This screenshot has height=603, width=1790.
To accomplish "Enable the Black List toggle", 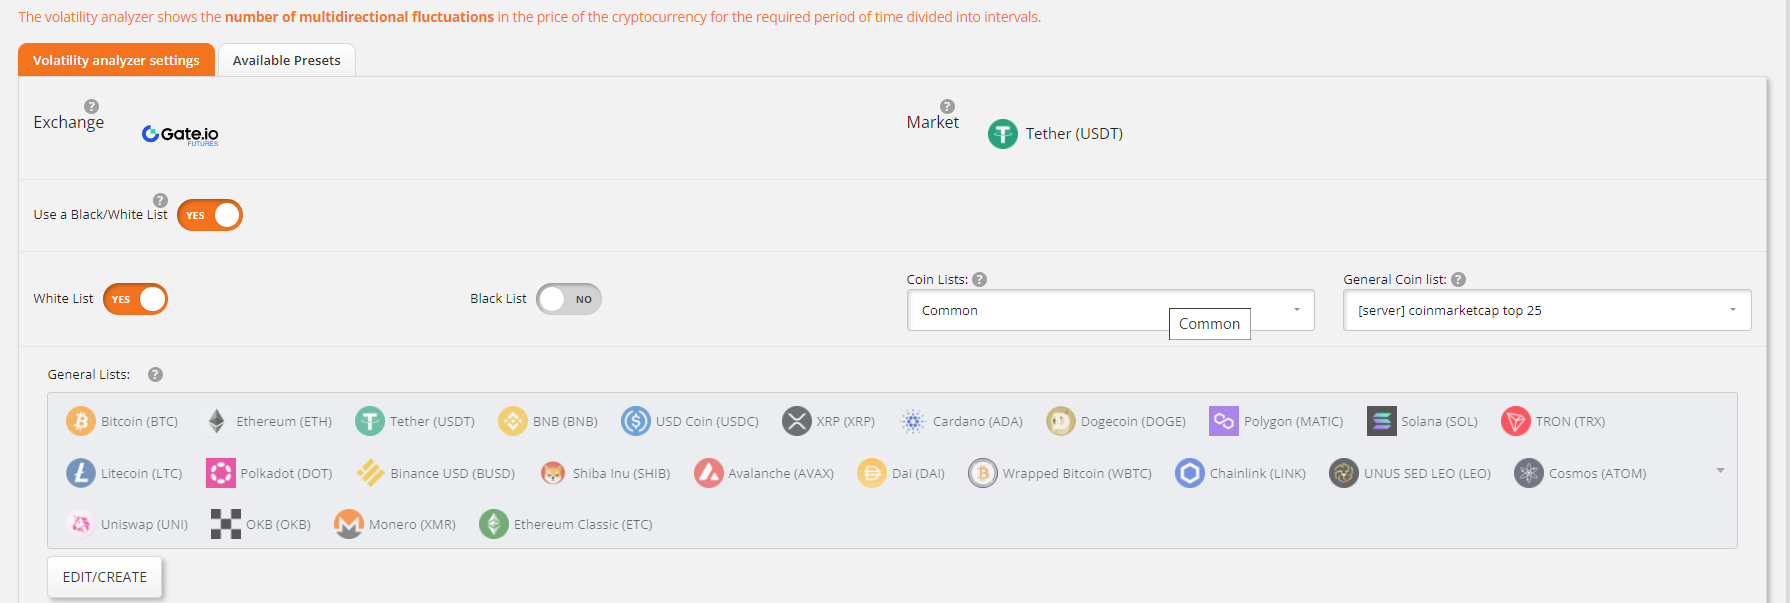I will tap(569, 299).
